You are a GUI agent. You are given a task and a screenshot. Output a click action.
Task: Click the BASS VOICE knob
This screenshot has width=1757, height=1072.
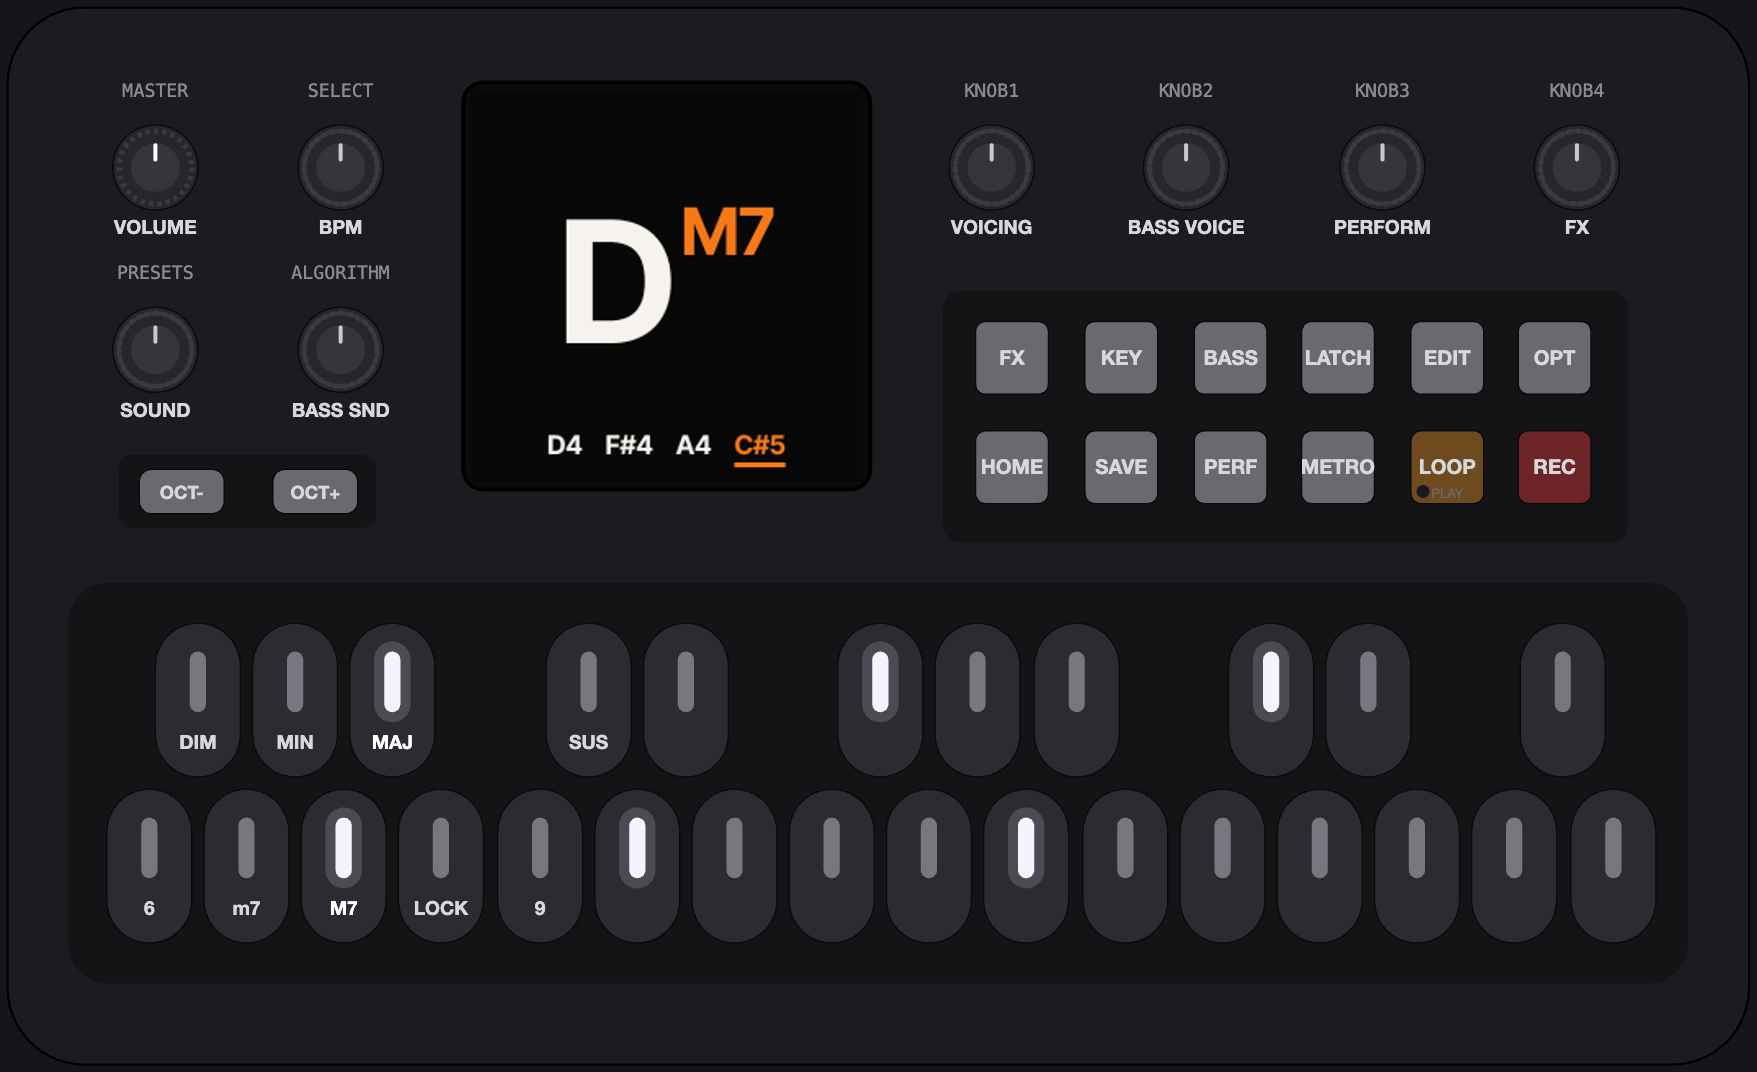(1186, 168)
